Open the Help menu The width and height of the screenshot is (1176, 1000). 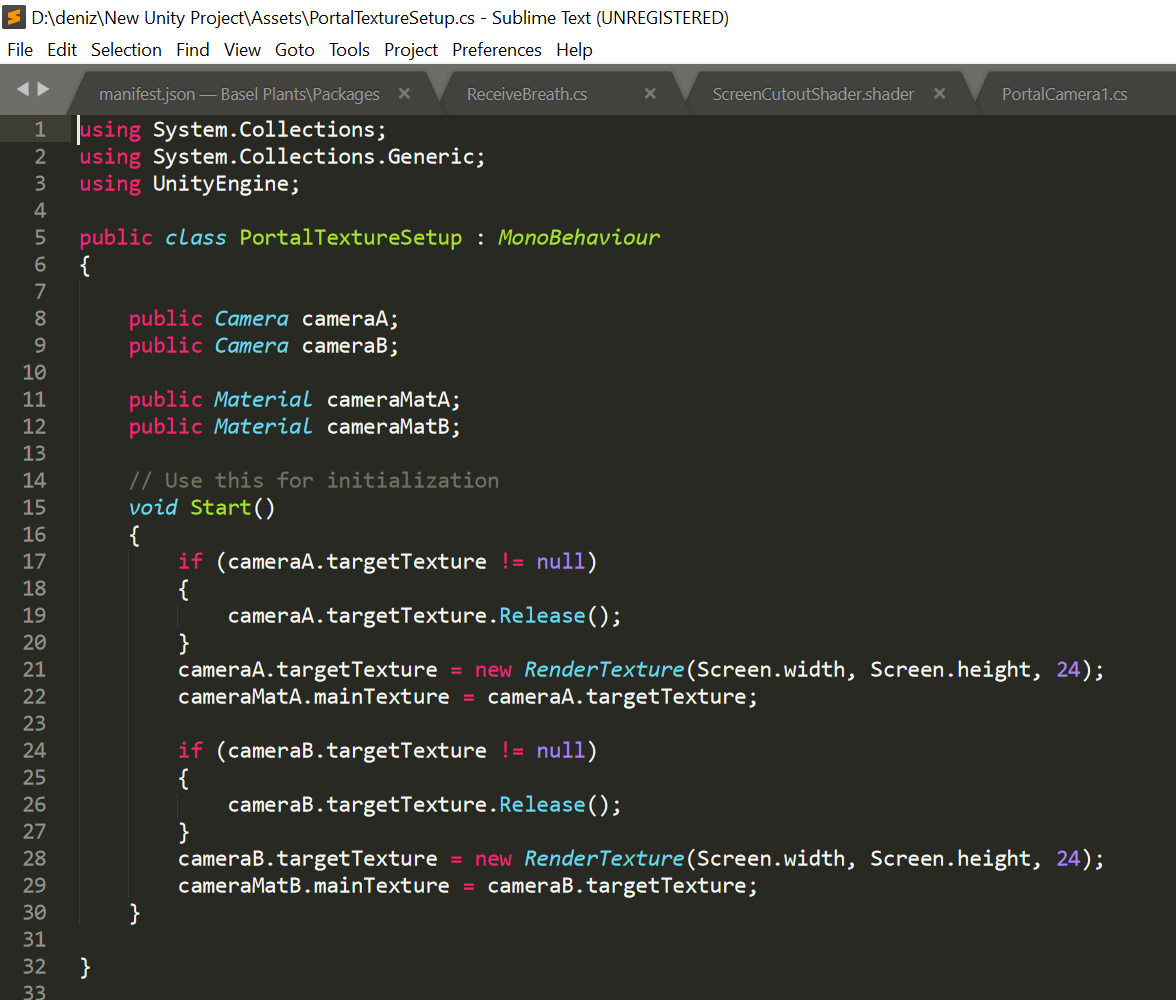pos(574,50)
